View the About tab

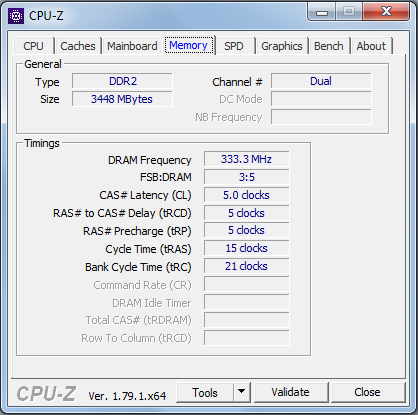[x=371, y=46]
